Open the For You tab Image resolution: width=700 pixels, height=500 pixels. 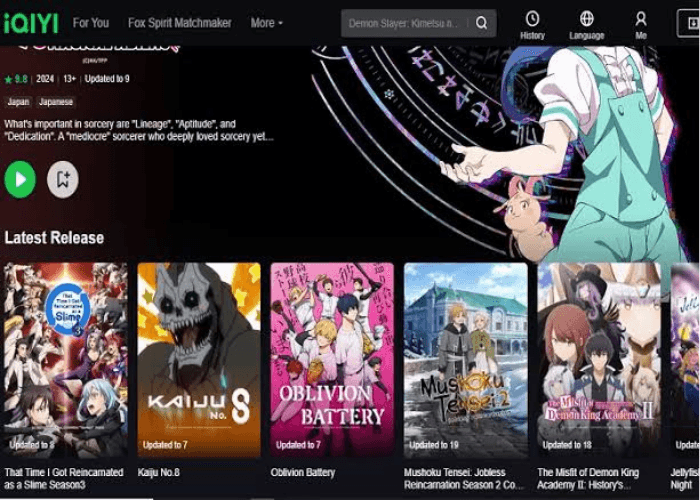pos(91,23)
